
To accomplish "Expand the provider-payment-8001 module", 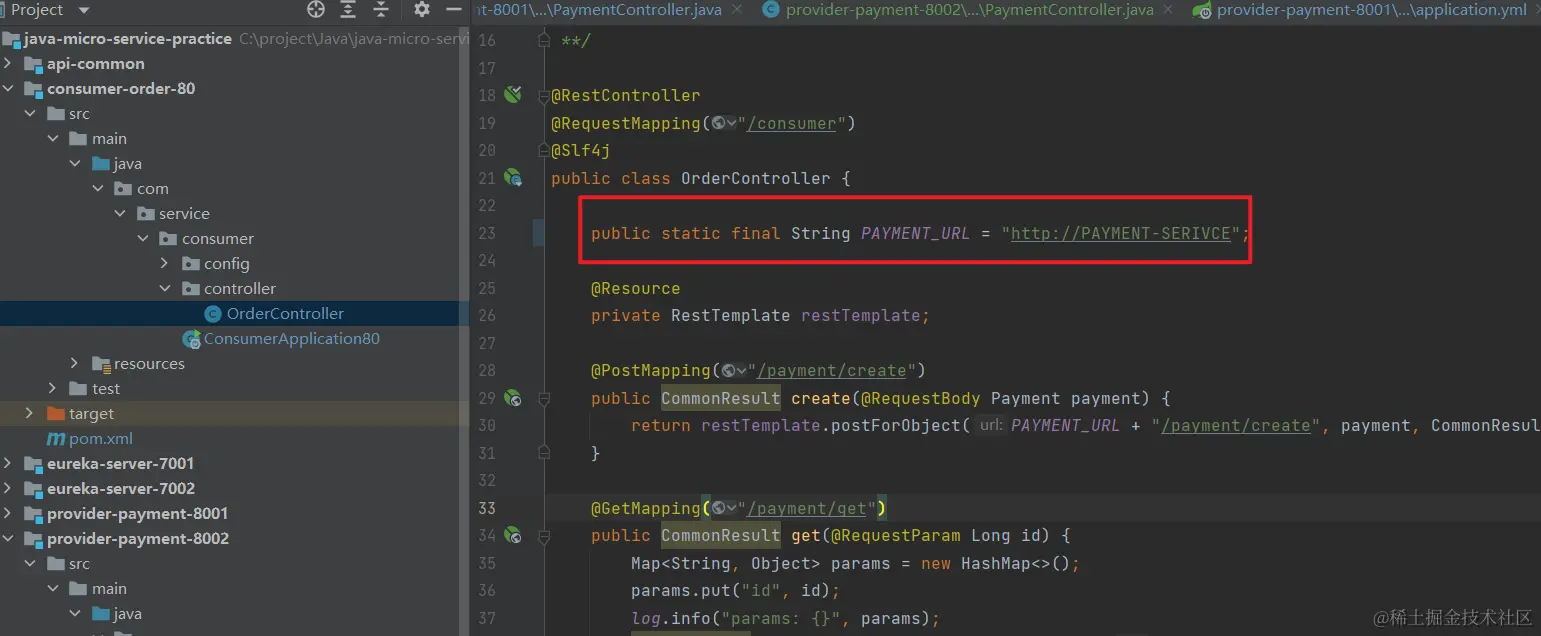I will (9, 514).
